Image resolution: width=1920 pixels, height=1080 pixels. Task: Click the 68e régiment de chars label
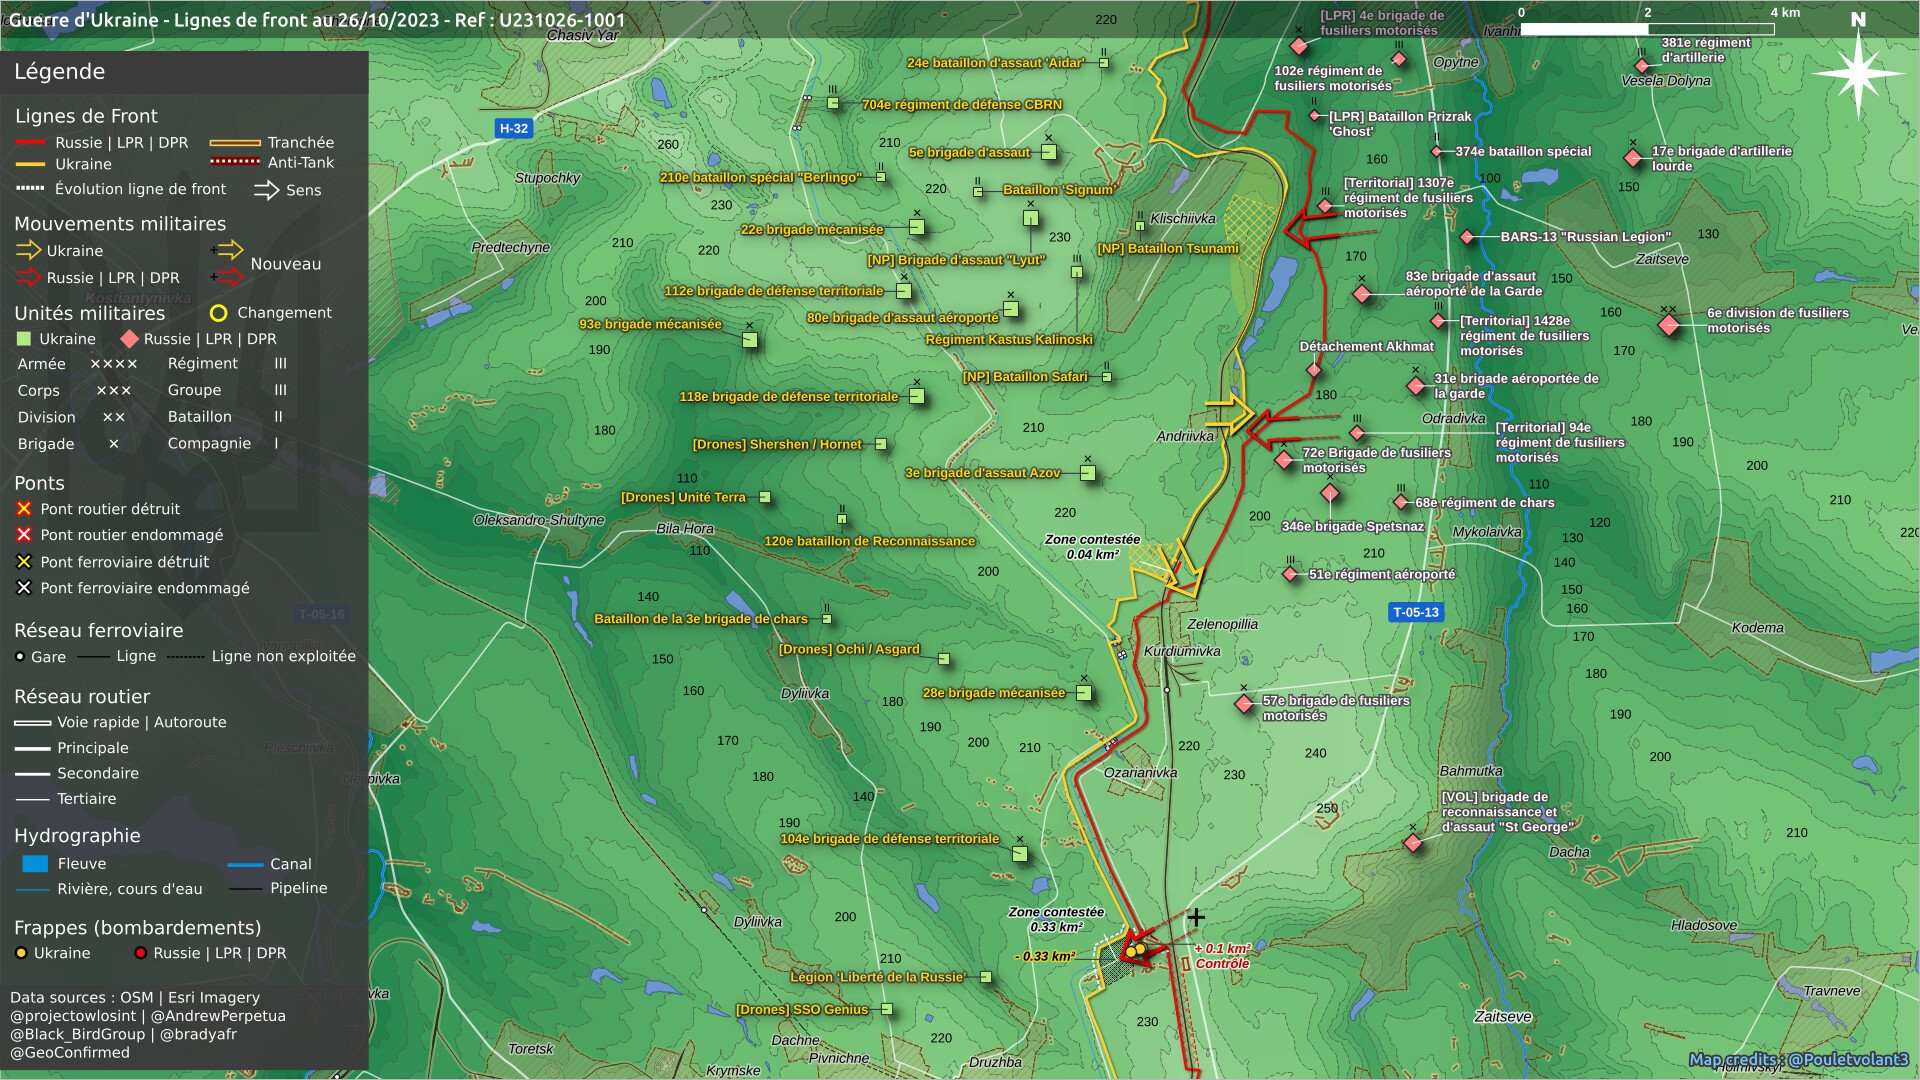(x=1484, y=503)
